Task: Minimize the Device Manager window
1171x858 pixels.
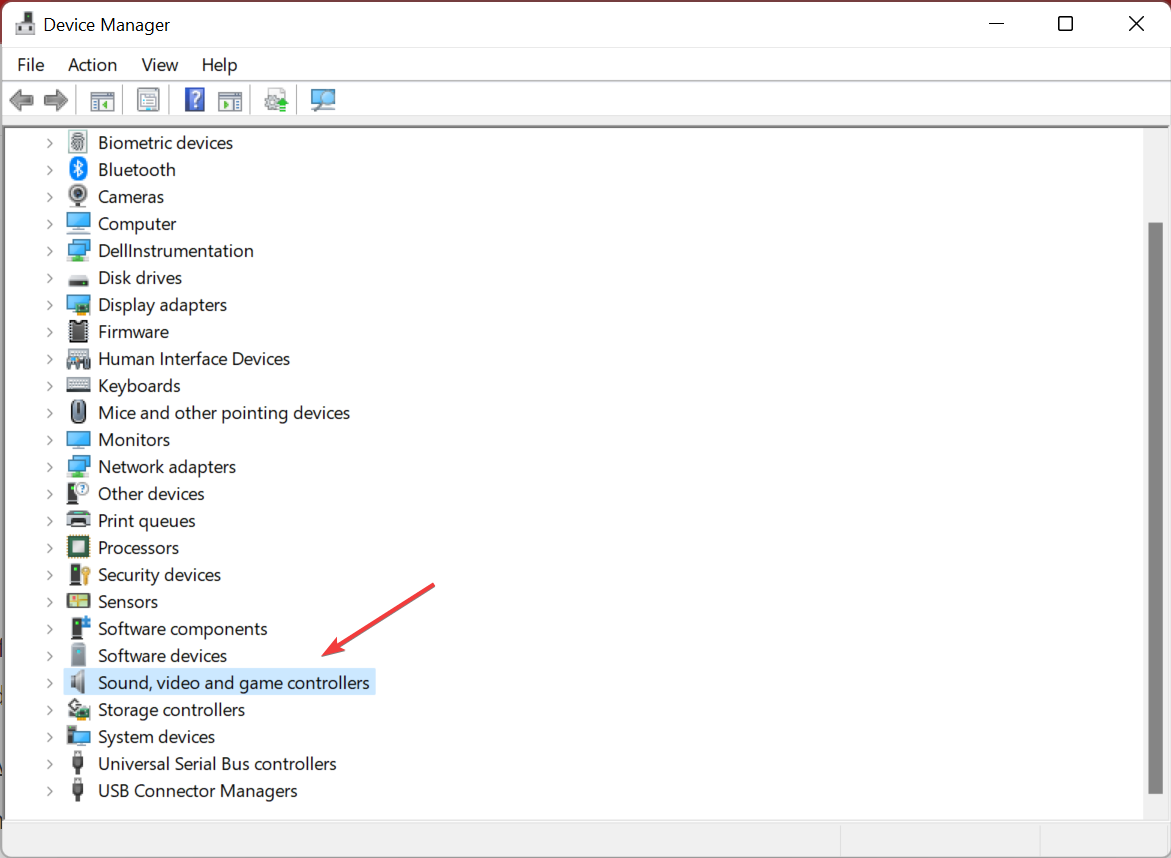Action: click(996, 24)
